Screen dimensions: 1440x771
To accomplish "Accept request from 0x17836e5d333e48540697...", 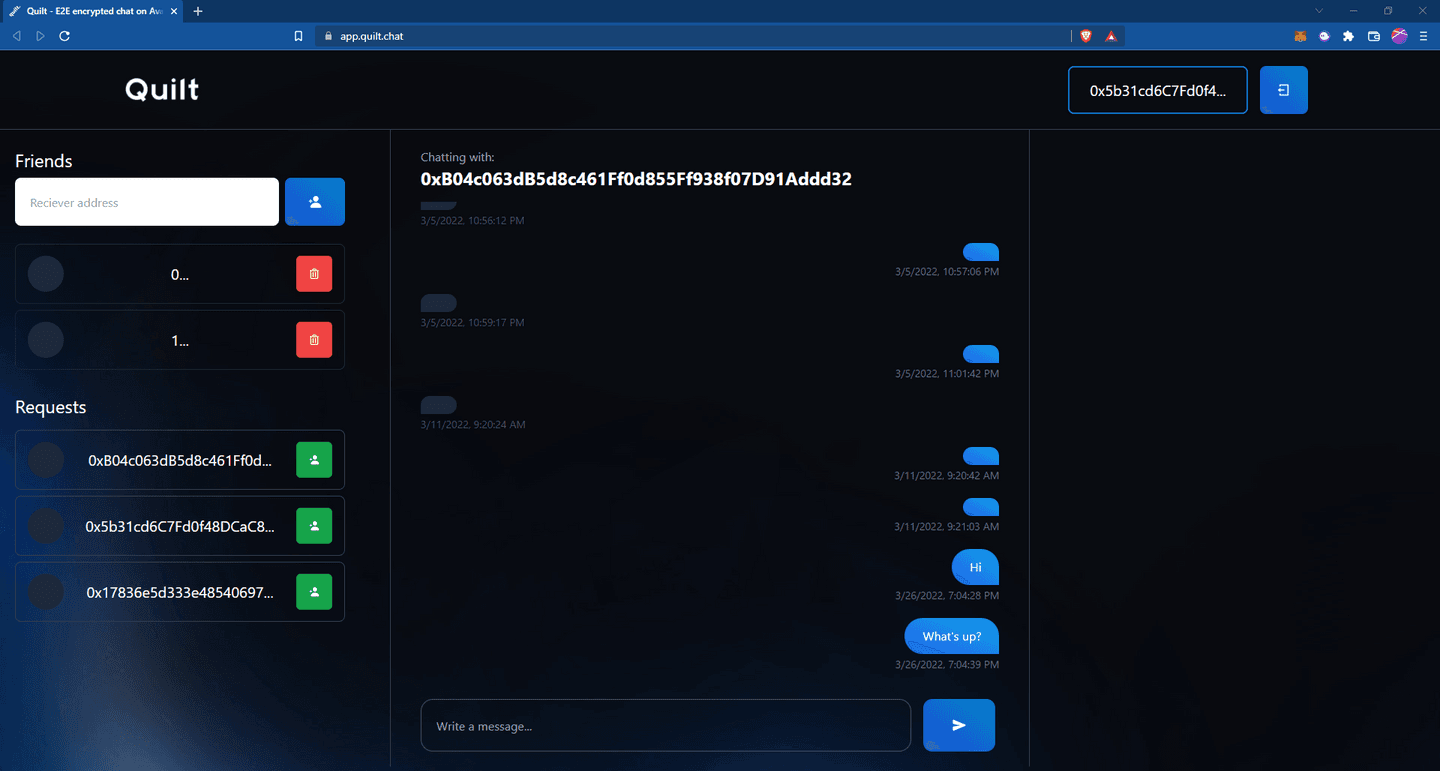I will point(314,592).
